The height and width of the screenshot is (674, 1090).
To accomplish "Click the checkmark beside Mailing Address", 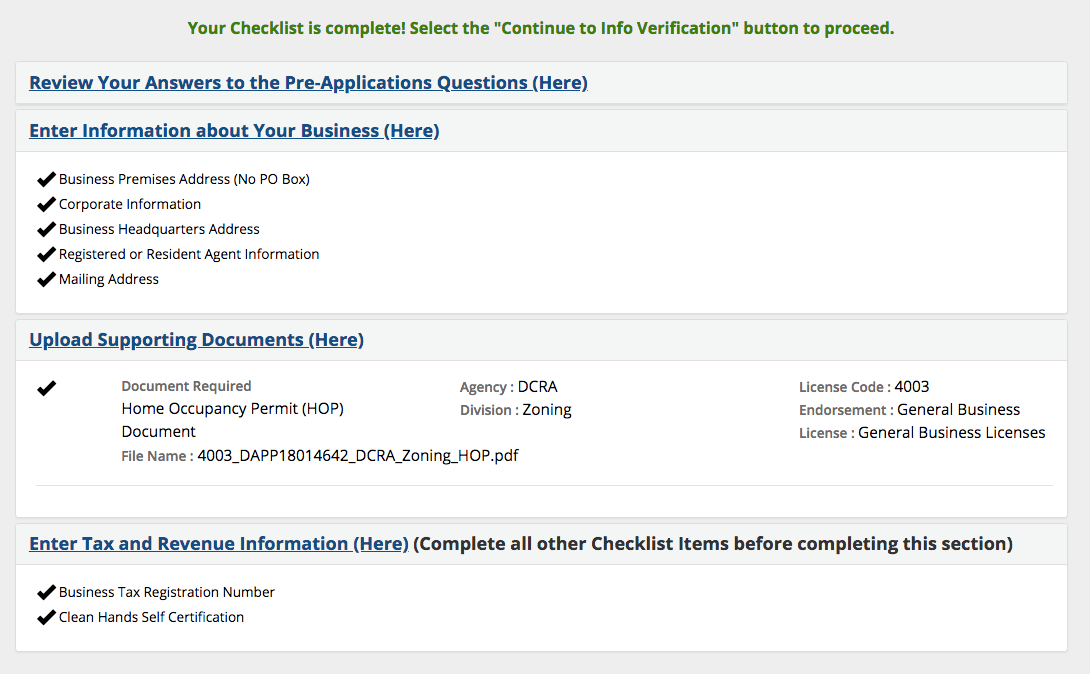I will point(46,278).
